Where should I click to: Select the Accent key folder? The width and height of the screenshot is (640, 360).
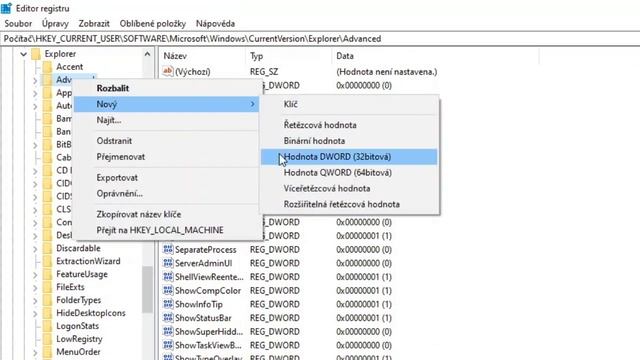point(69,67)
